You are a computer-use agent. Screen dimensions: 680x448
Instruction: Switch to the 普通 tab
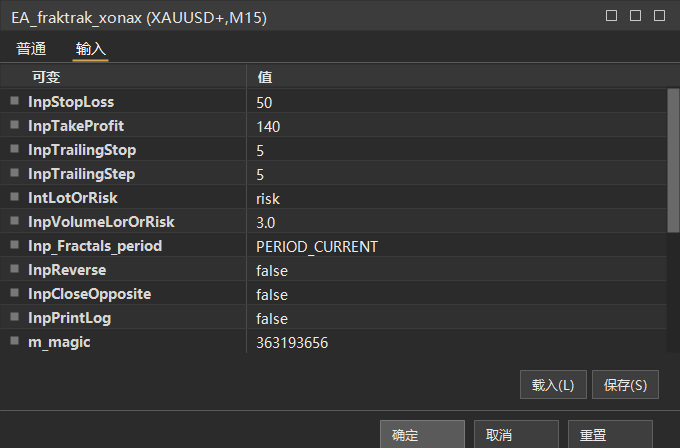31,49
